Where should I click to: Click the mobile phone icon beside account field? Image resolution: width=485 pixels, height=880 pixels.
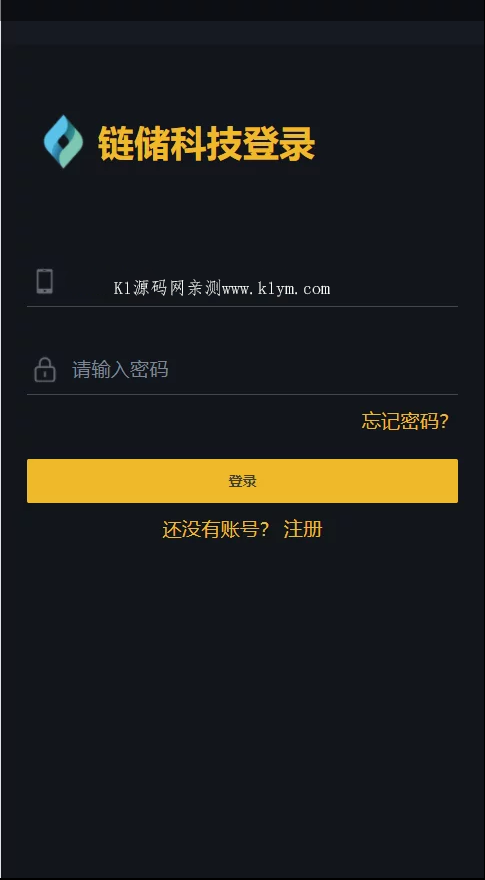click(x=45, y=281)
